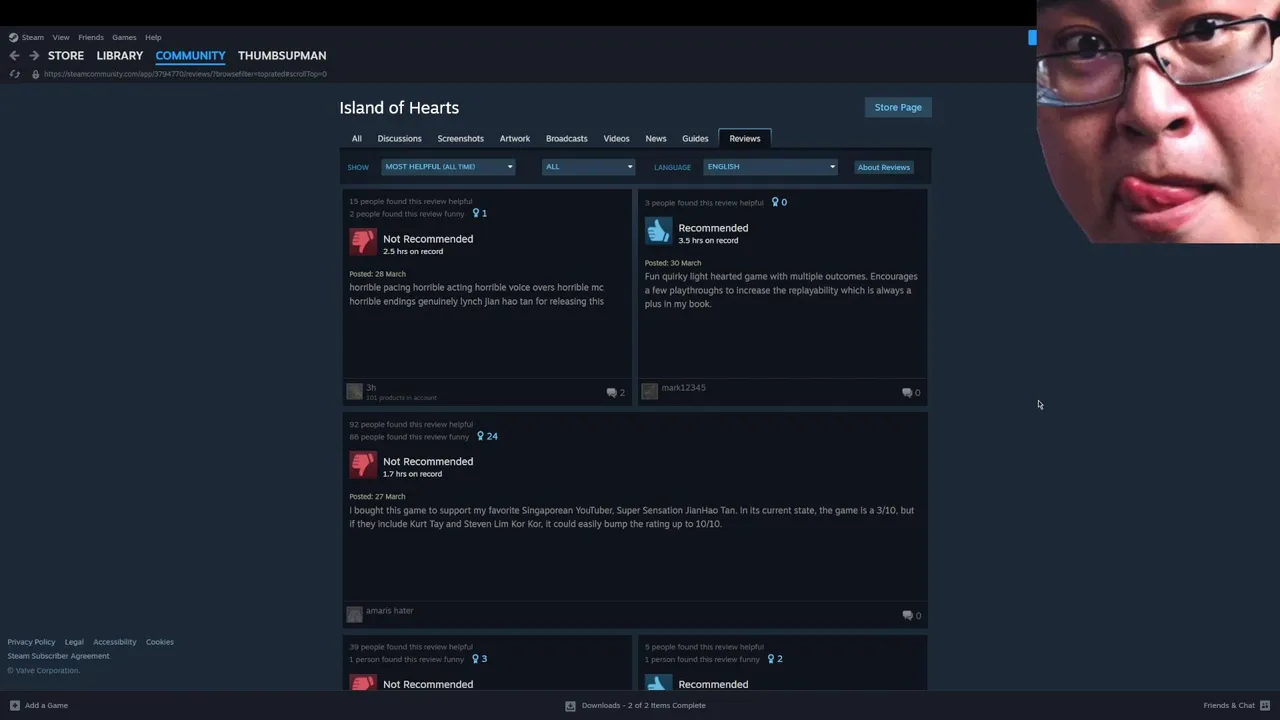This screenshot has width=1280, height=720.
Task: Click the Add a Game plus icon
Action: coord(14,705)
